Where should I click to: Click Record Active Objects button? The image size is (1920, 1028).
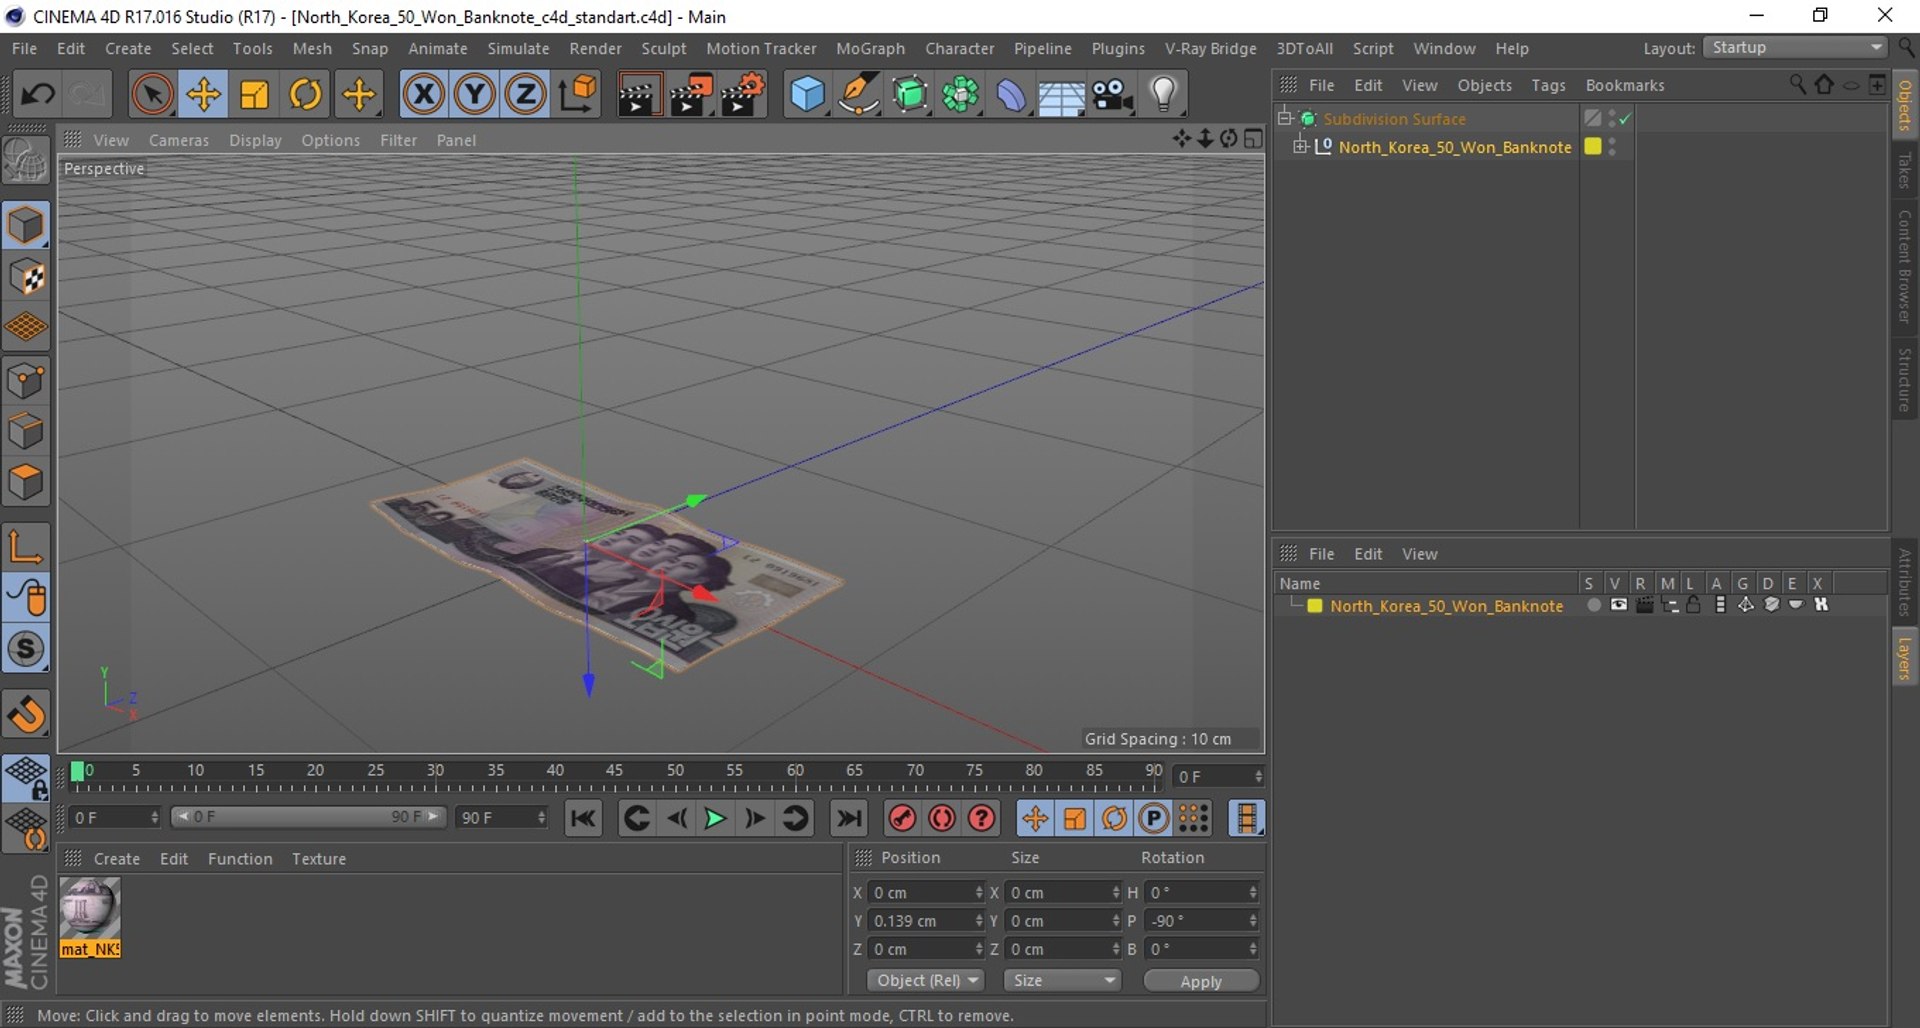[x=902, y=818]
